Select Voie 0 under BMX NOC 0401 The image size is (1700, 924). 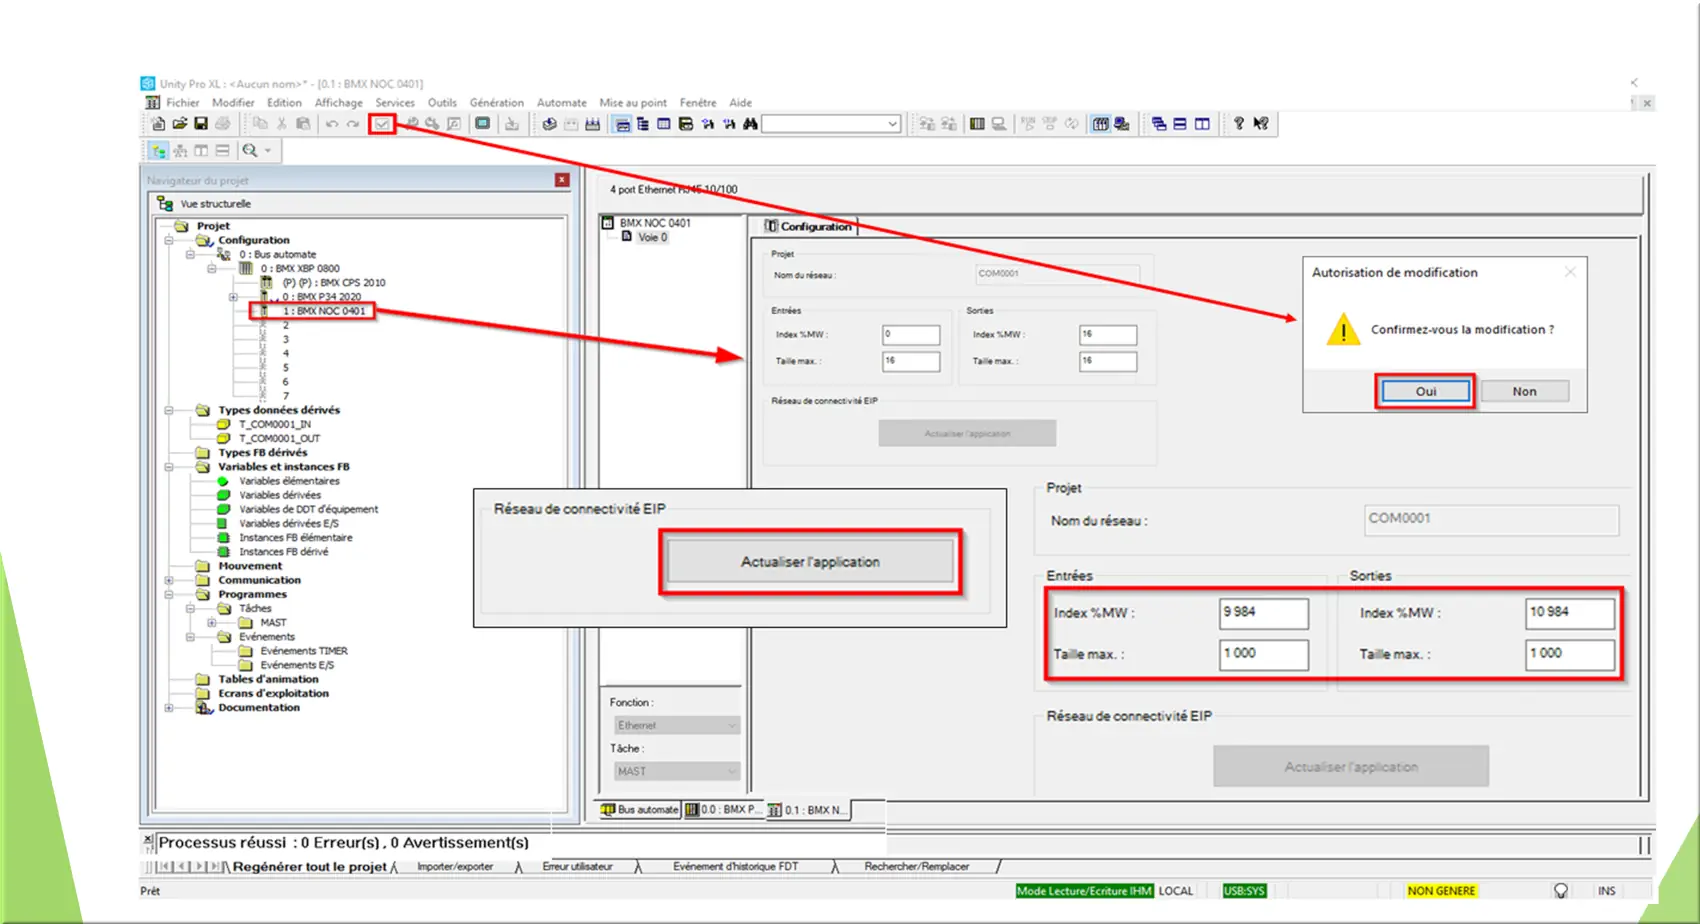click(652, 237)
